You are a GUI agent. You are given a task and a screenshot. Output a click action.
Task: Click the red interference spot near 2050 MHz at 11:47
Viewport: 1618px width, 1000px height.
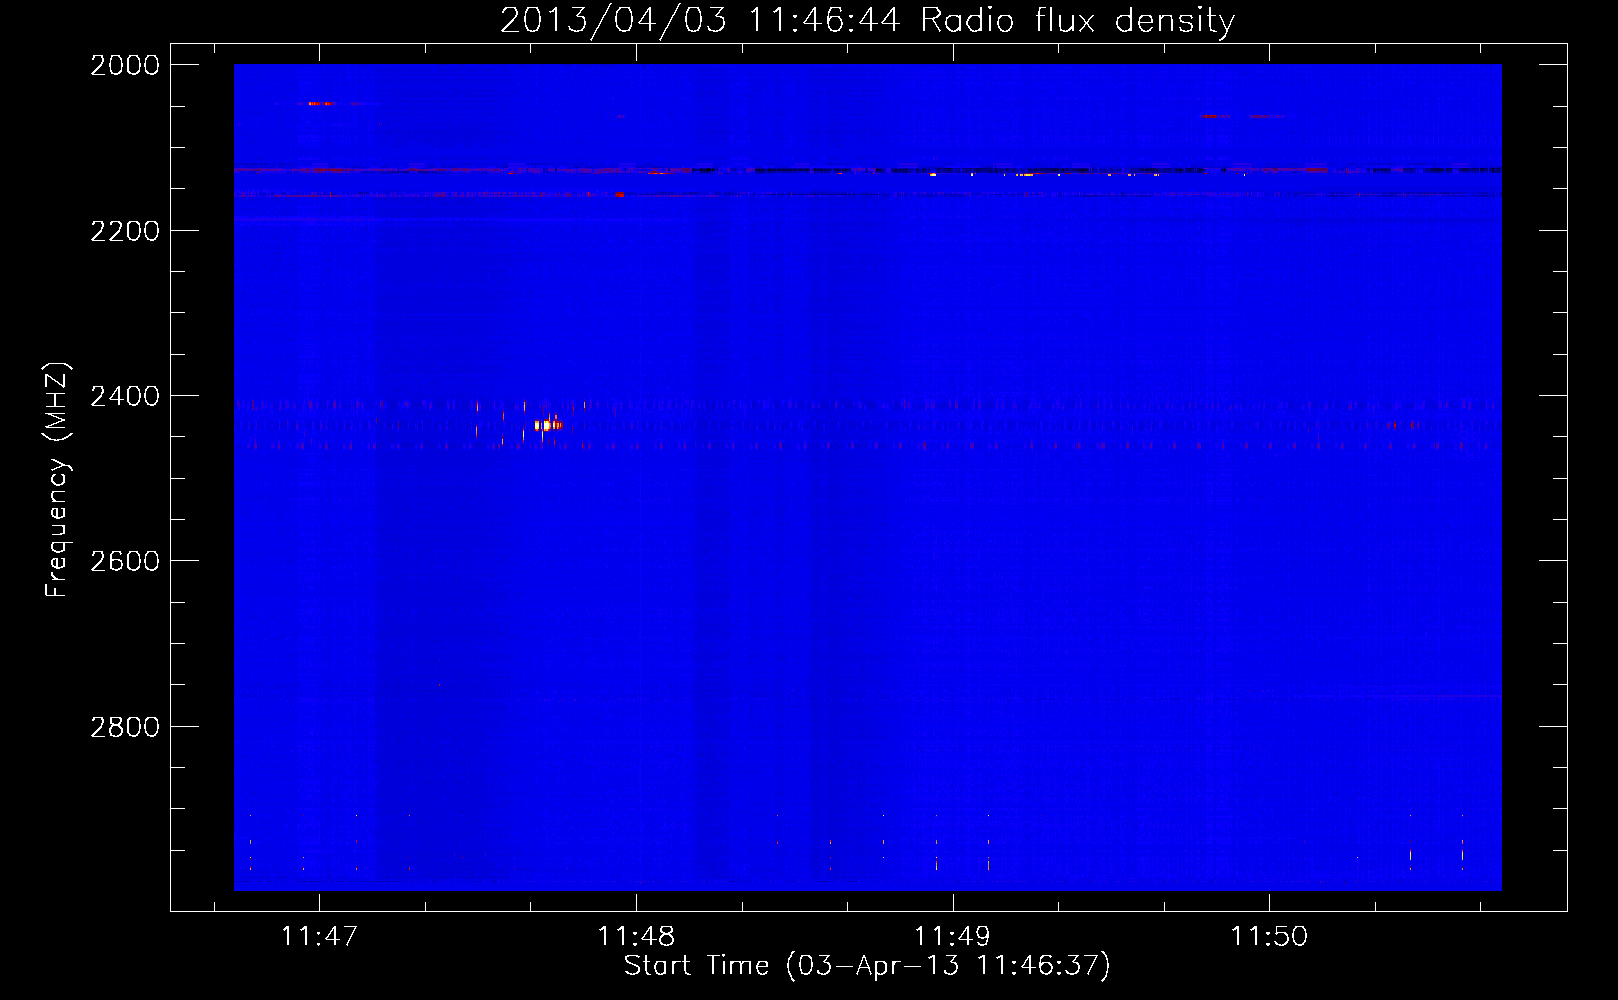coord(320,103)
